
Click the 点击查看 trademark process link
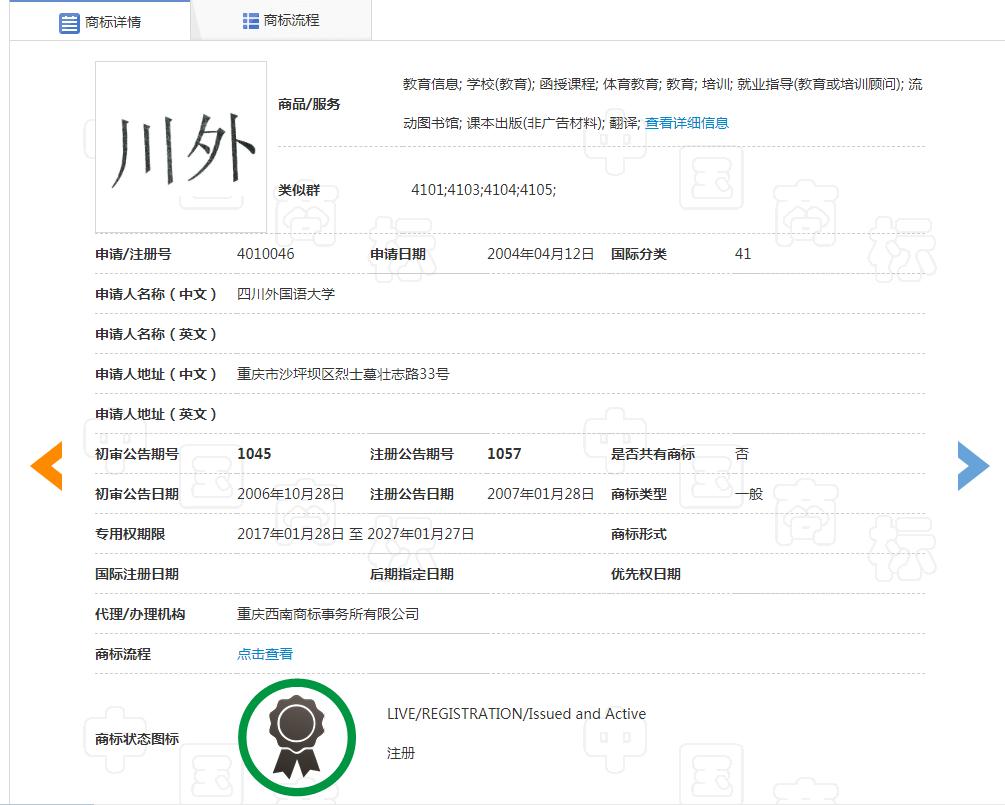coord(265,654)
